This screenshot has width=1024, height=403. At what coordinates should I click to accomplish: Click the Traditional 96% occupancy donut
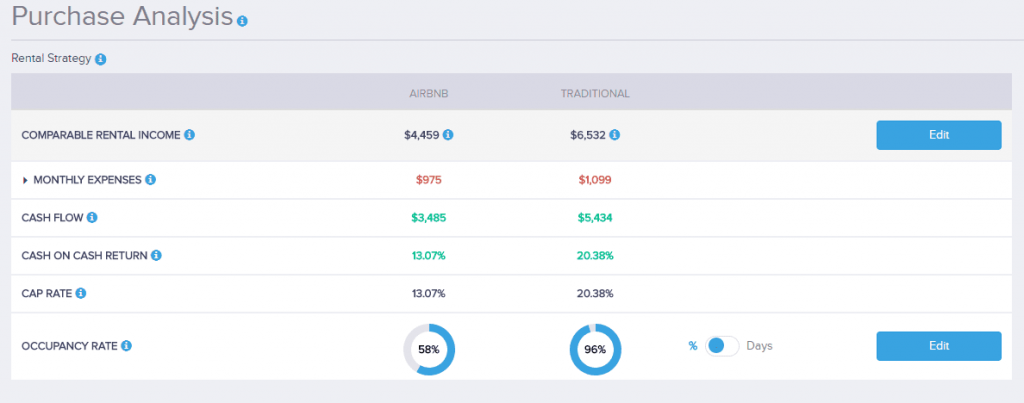(x=595, y=349)
